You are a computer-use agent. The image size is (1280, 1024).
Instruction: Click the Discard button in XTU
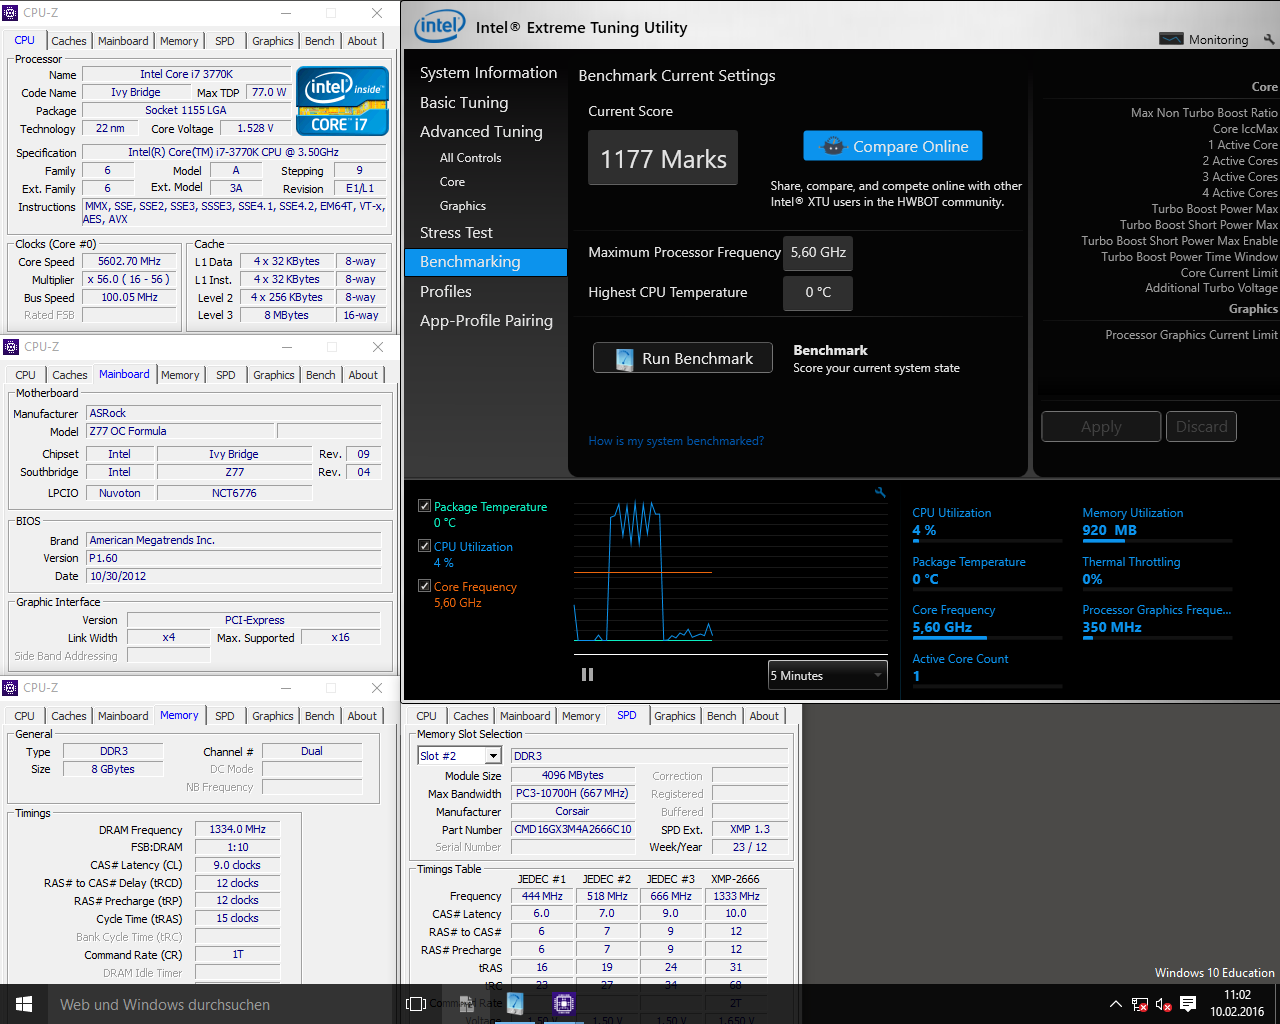[1201, 427]
